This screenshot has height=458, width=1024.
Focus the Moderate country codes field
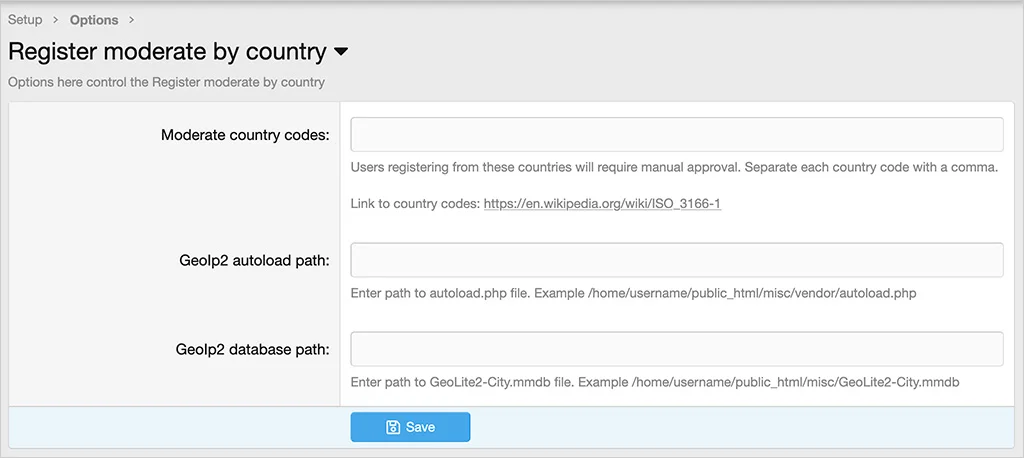click(676, 134)
